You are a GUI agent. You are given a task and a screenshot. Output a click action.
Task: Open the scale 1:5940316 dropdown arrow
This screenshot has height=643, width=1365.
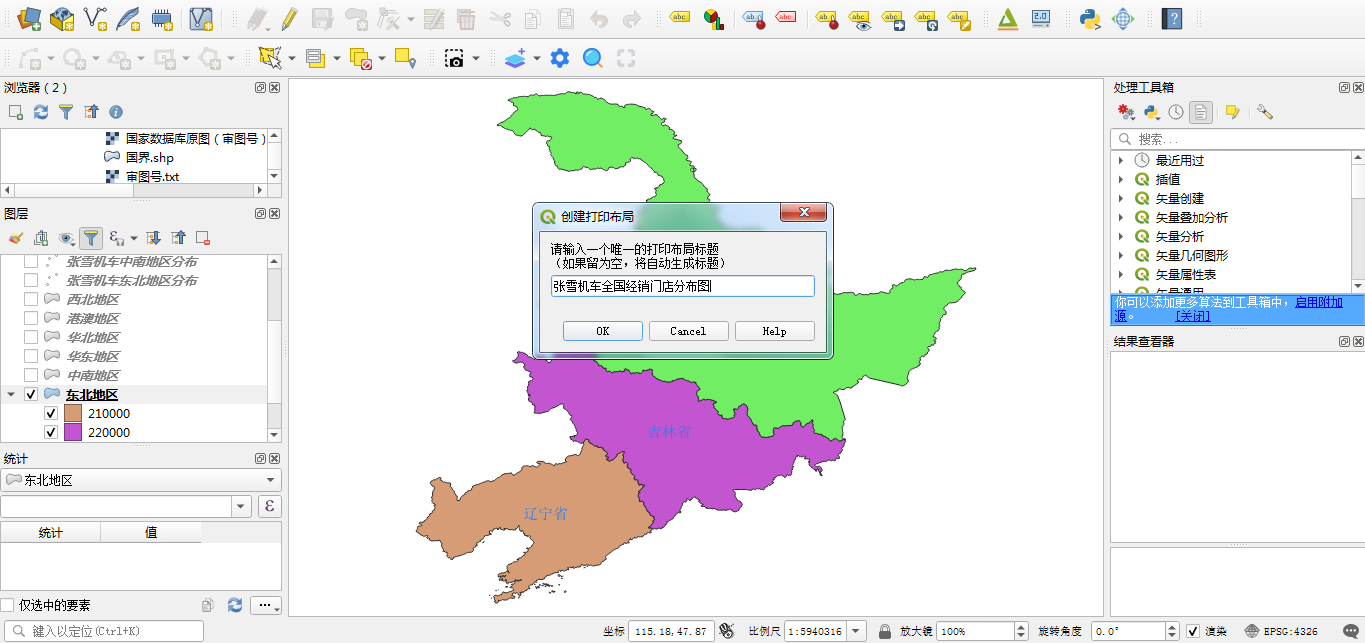point(856,631)
